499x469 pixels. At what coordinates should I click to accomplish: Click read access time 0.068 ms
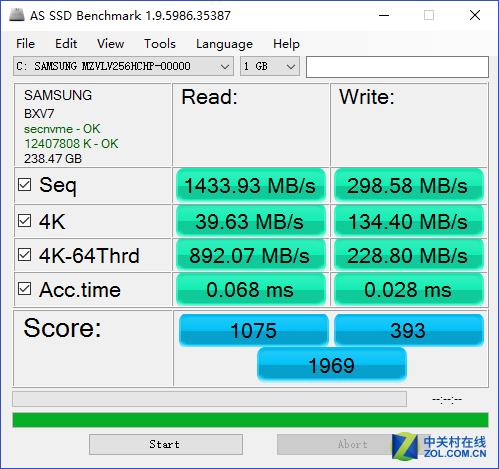tap(250, 289)
